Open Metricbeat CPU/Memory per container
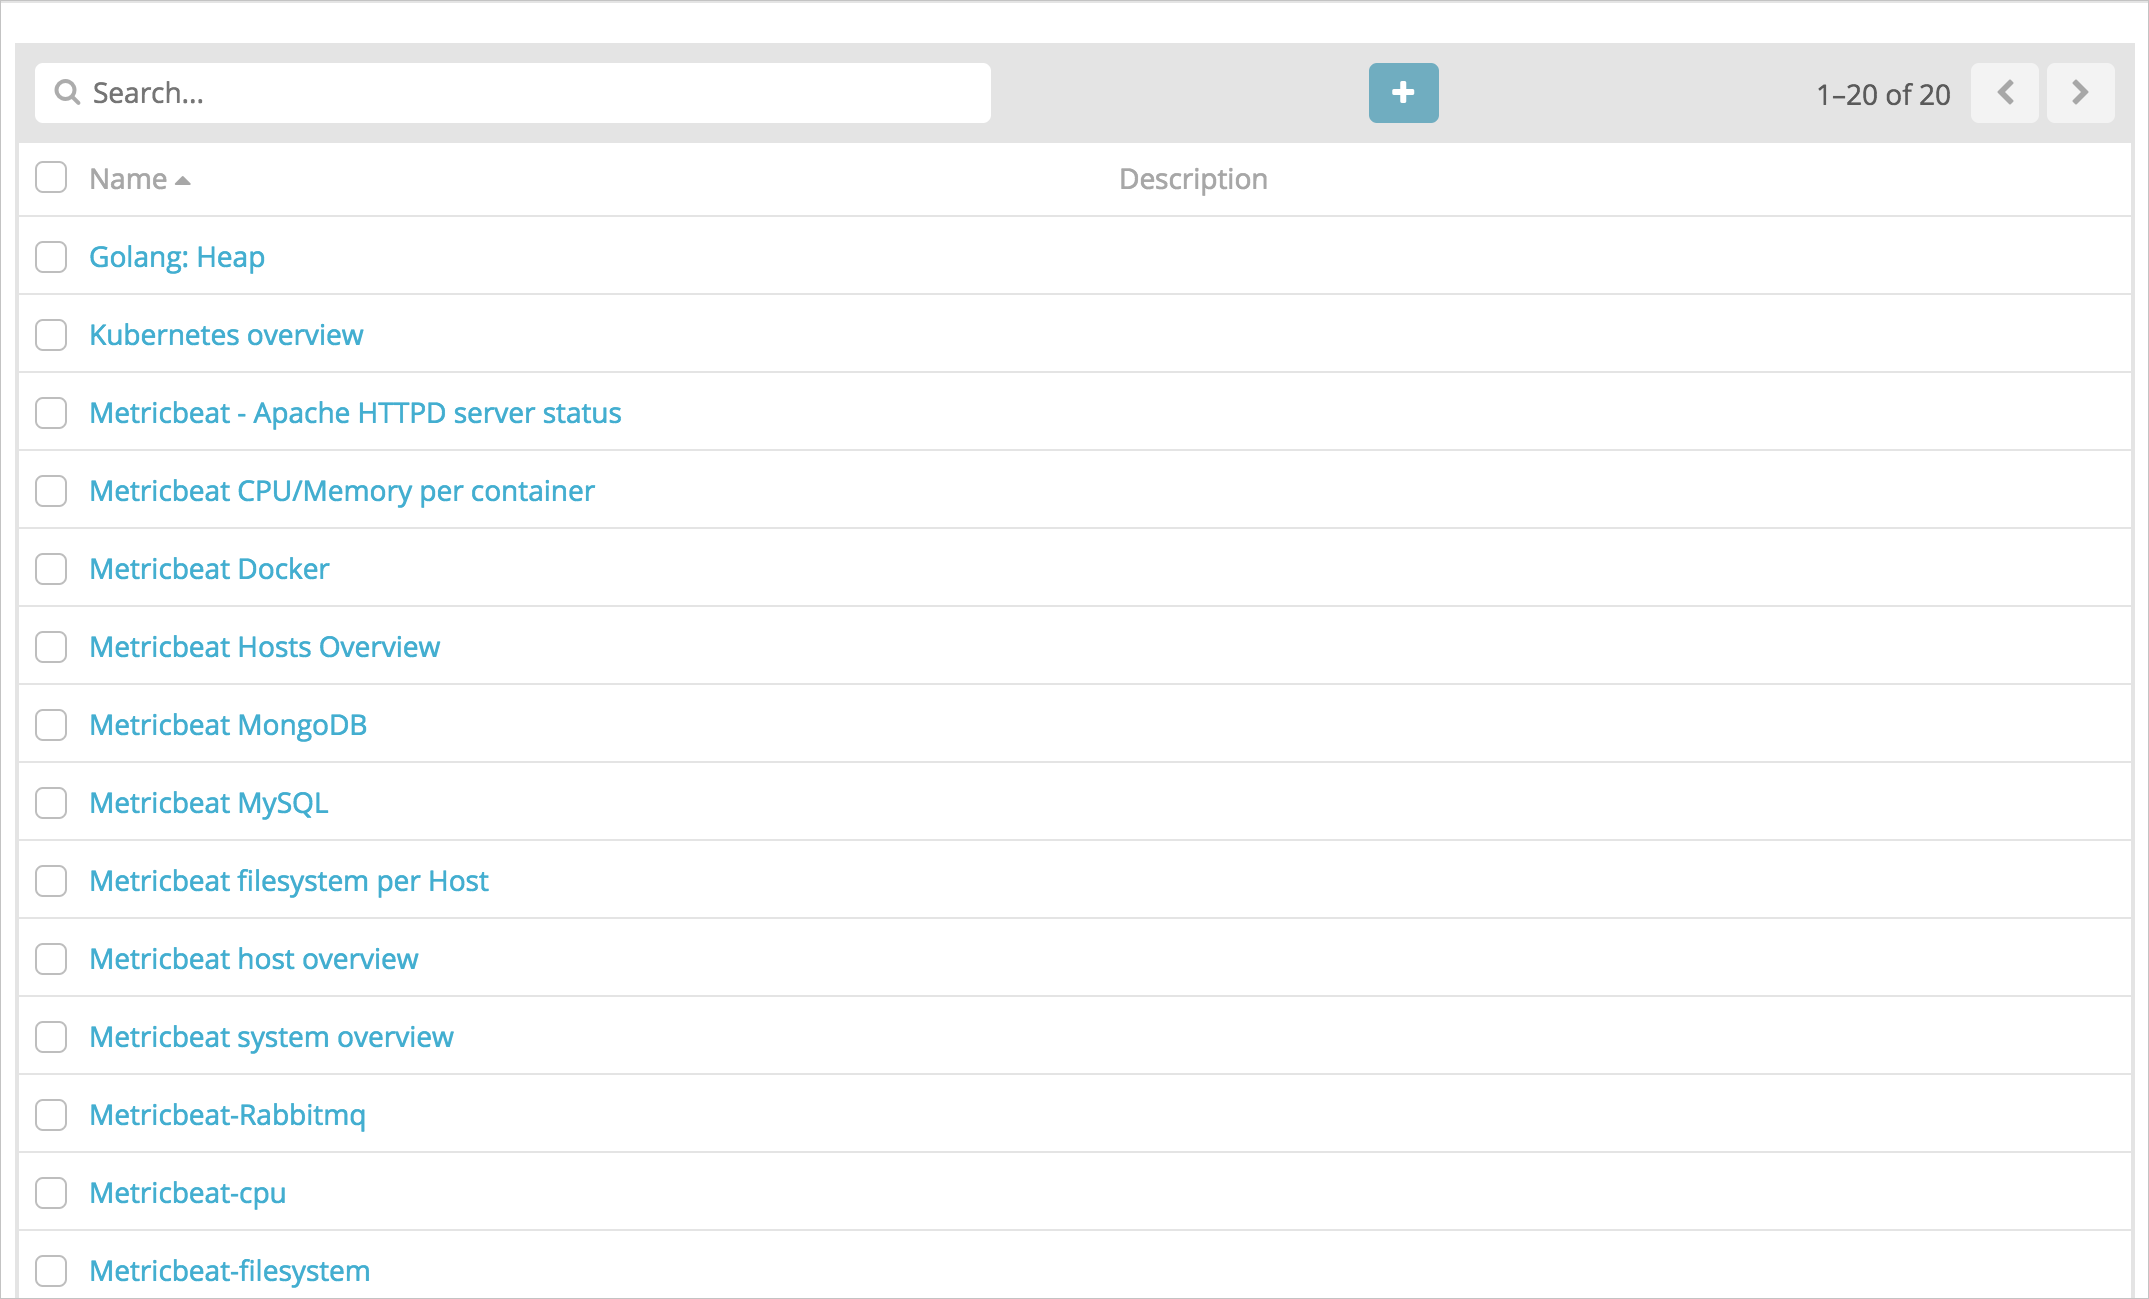Viewport: 2149px width, 1299px height. click(342, 491)
